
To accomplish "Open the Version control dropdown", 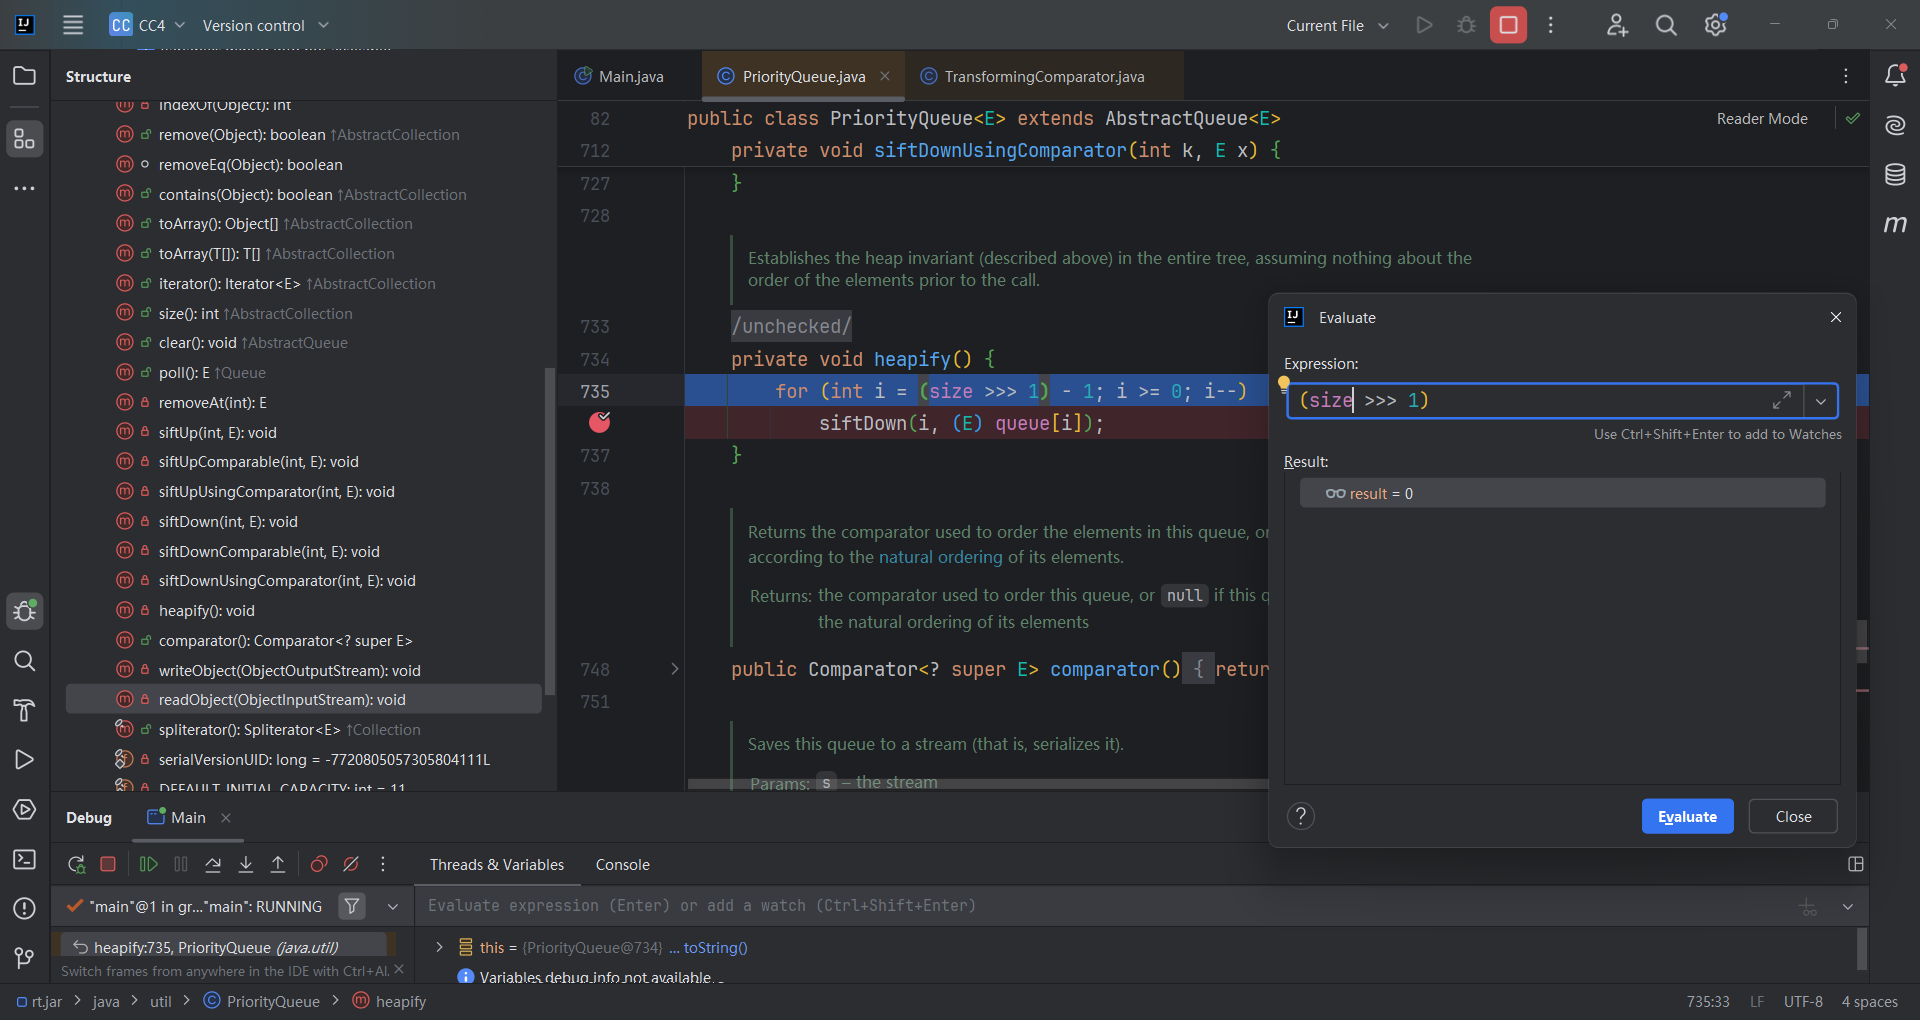I will (266, 25).
